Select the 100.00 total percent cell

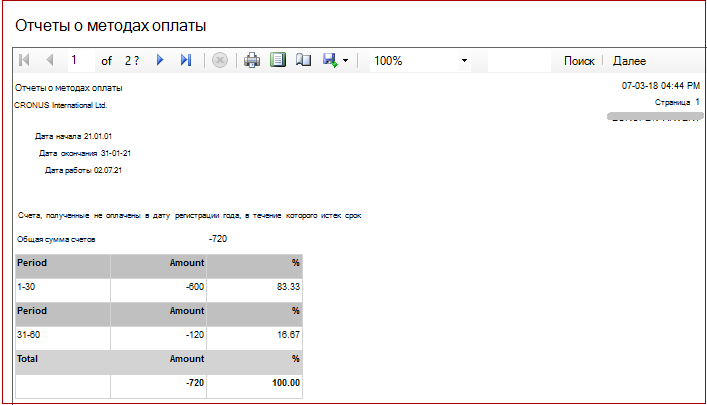tap(254, 386)
